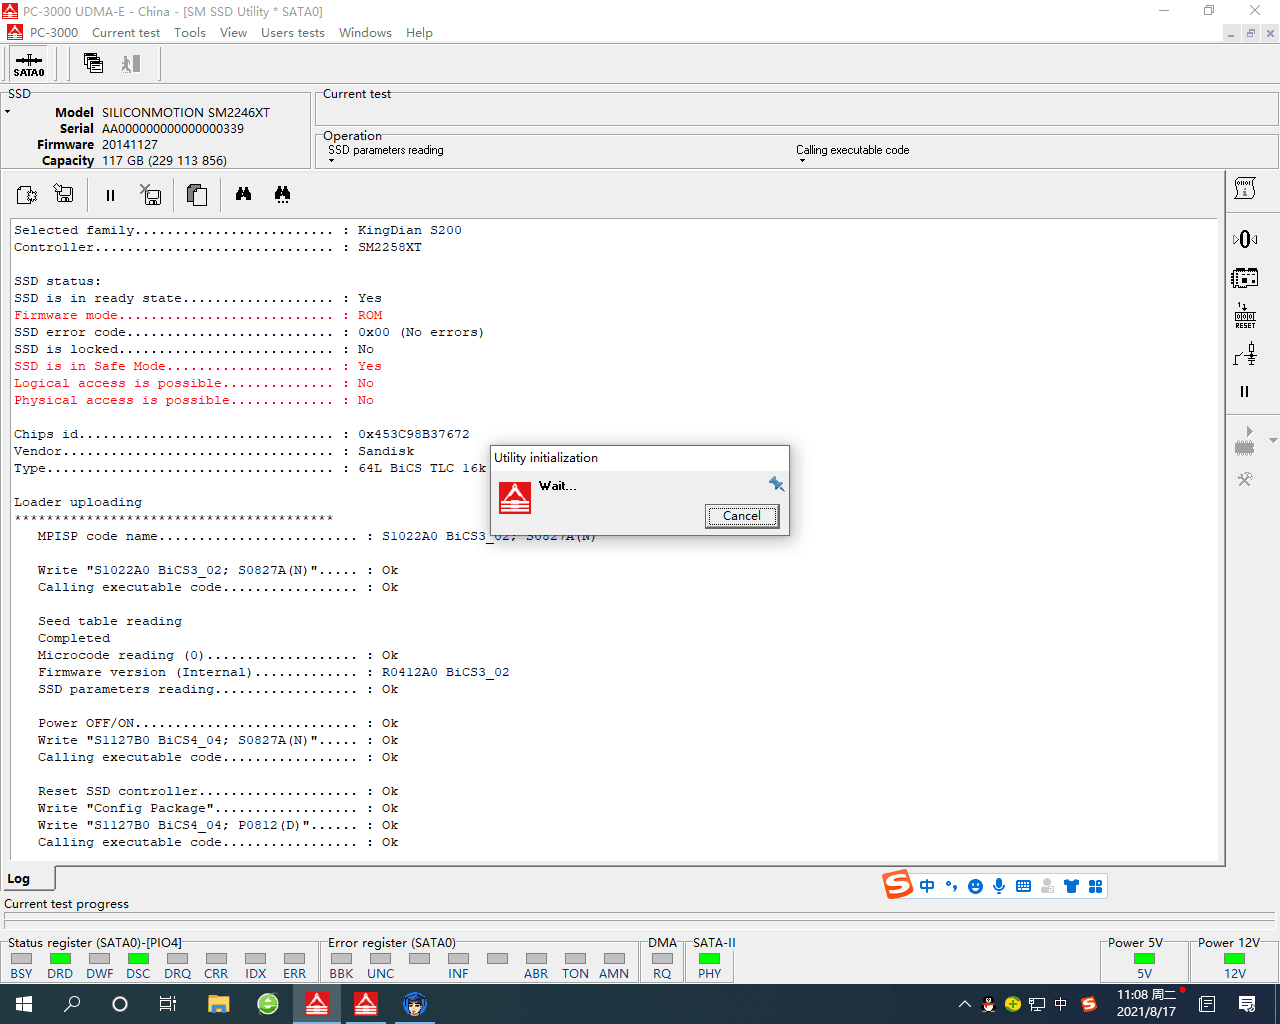Open the cascaded windows list icon
Viewport: 1280px width, 1024px height.
pos(93,63)
